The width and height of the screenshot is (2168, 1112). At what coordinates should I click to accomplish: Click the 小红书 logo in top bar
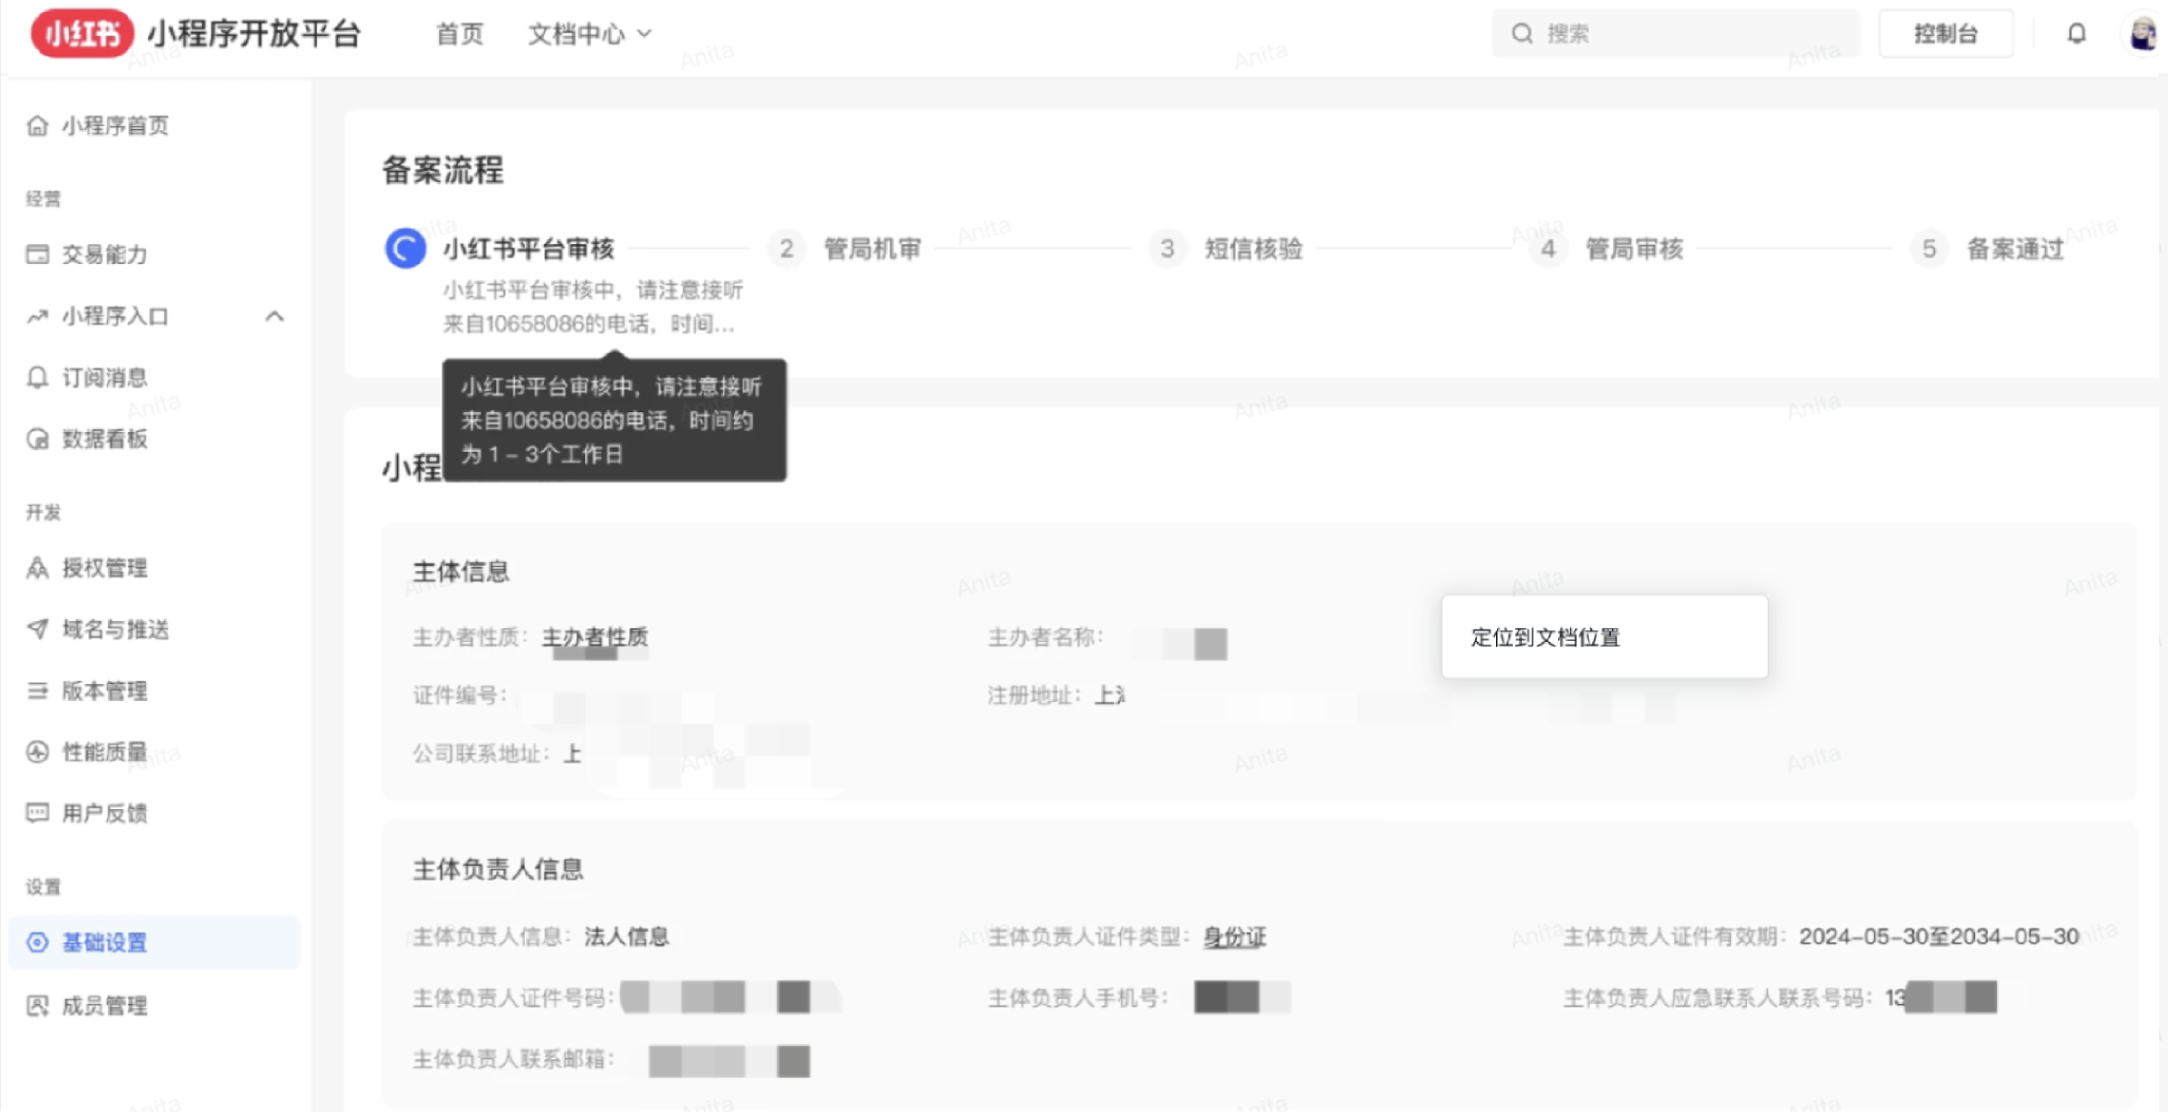(x=82, y=33)
